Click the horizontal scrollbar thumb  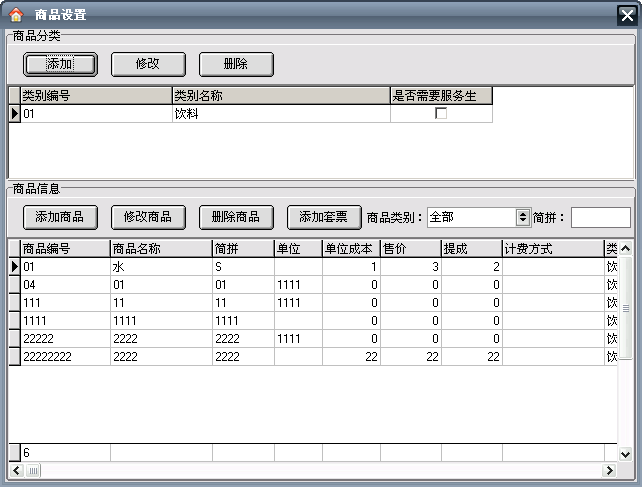pyautogui.click(x=33, y=471)
